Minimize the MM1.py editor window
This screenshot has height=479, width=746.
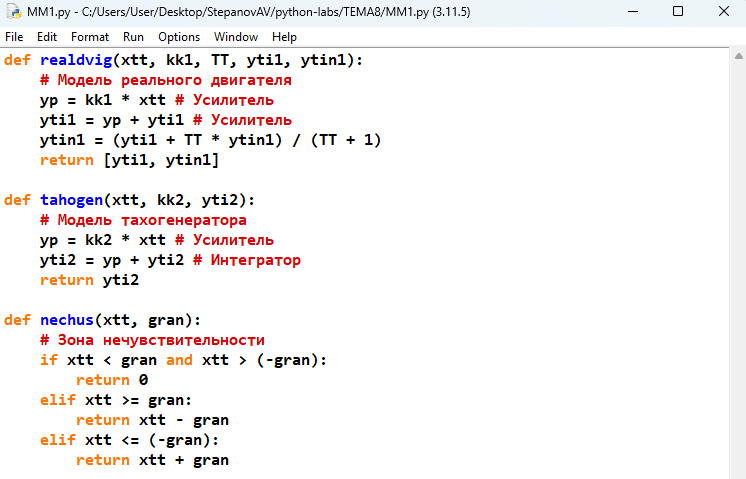(x=630, y=12)
